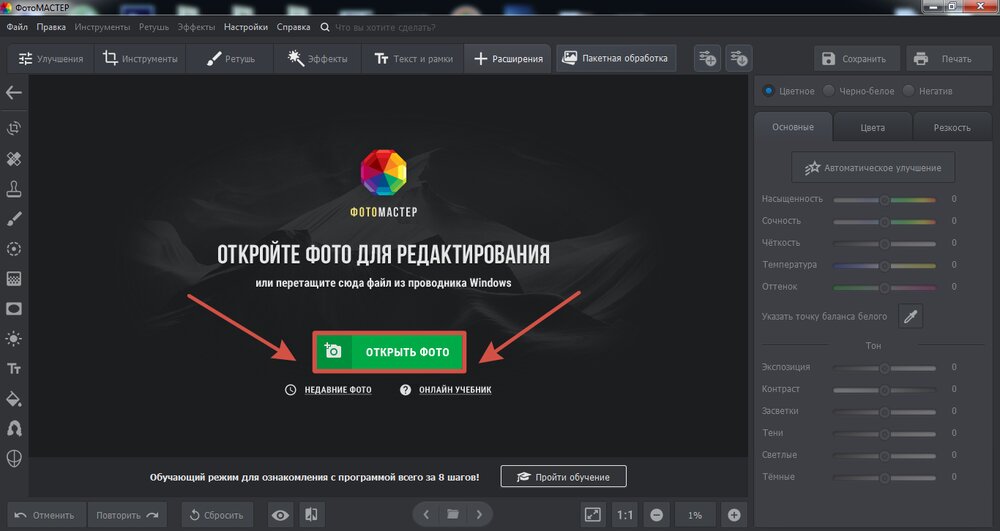Select the sun brightness icon in sidebar
Image resolution: width=1000 pixels, height=531 pixels.
(13, 338)
